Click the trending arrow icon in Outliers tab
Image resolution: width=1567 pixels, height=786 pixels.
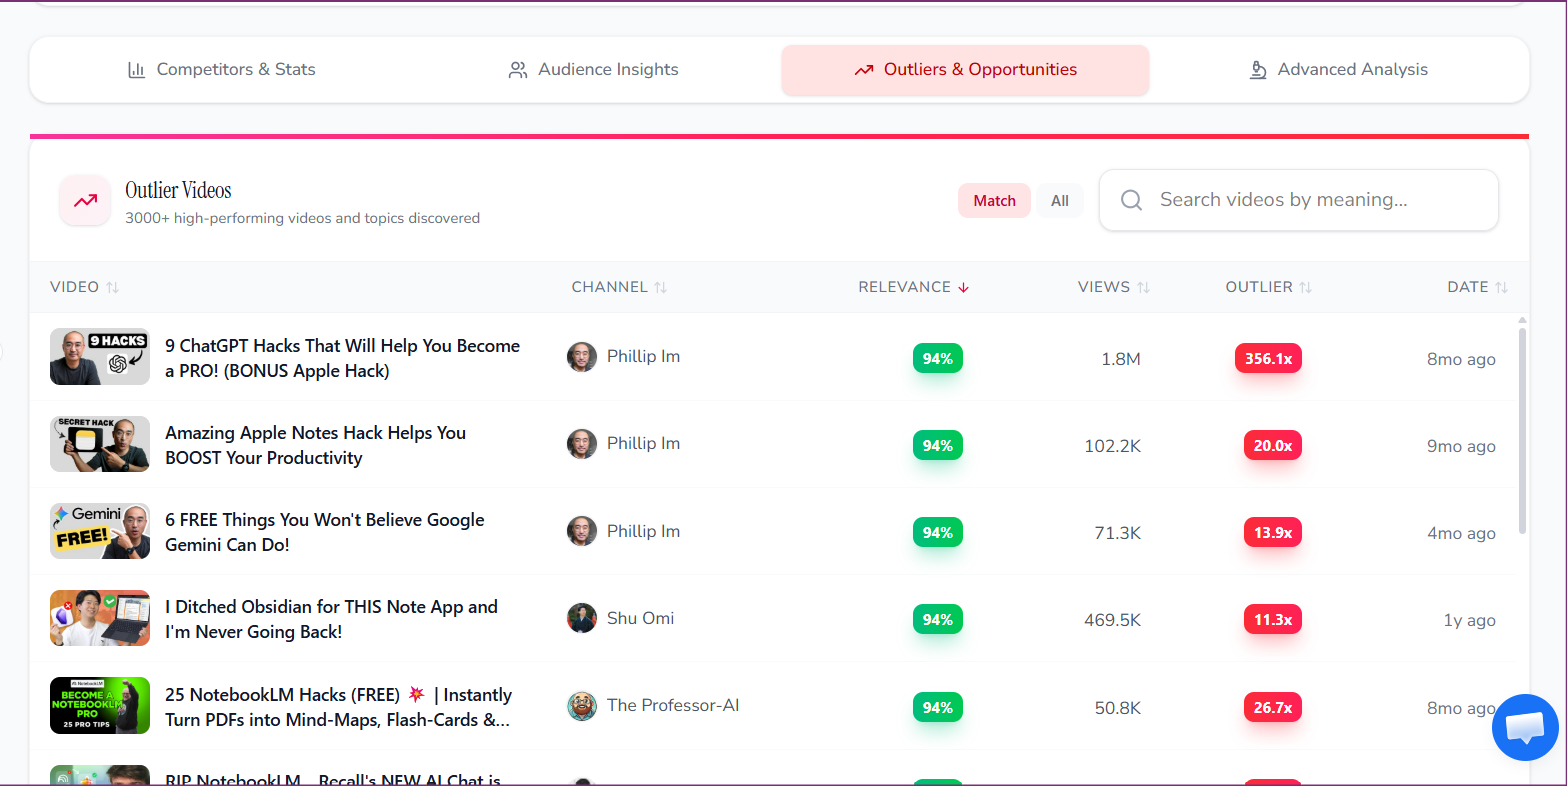[864, 70]
